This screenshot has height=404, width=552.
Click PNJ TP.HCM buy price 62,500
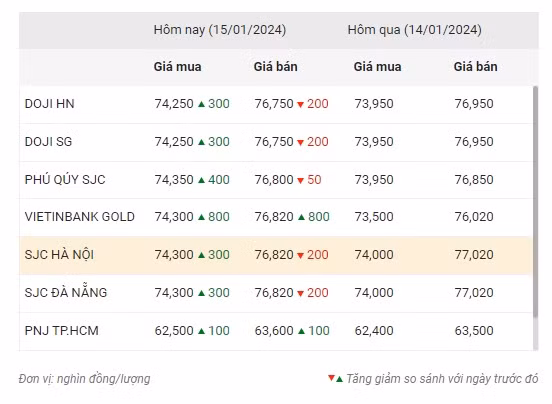(174, 331)
